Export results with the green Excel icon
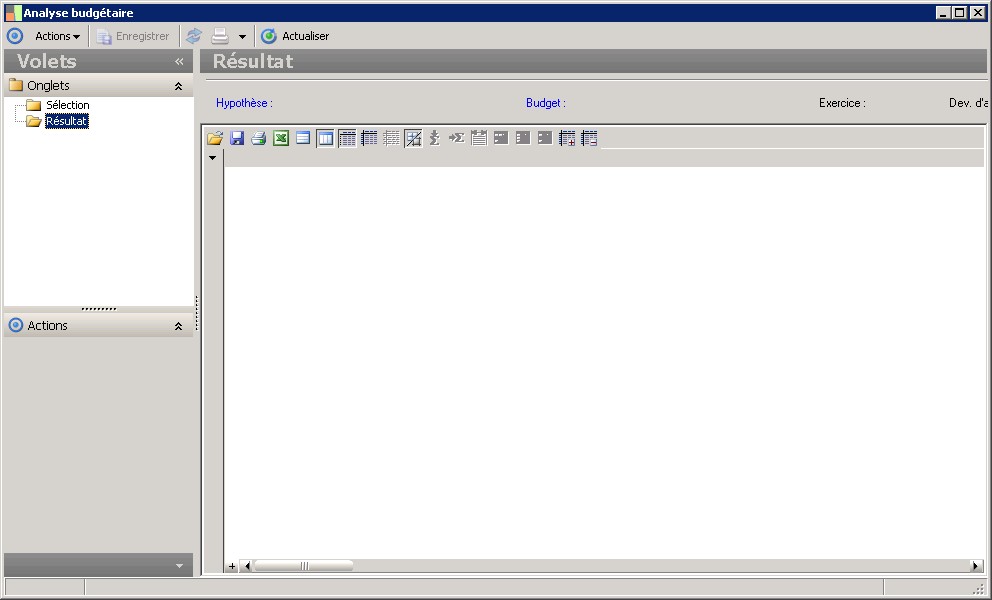Screen dimensions: 992x600 pyautogui.click(x=281, y=138)
